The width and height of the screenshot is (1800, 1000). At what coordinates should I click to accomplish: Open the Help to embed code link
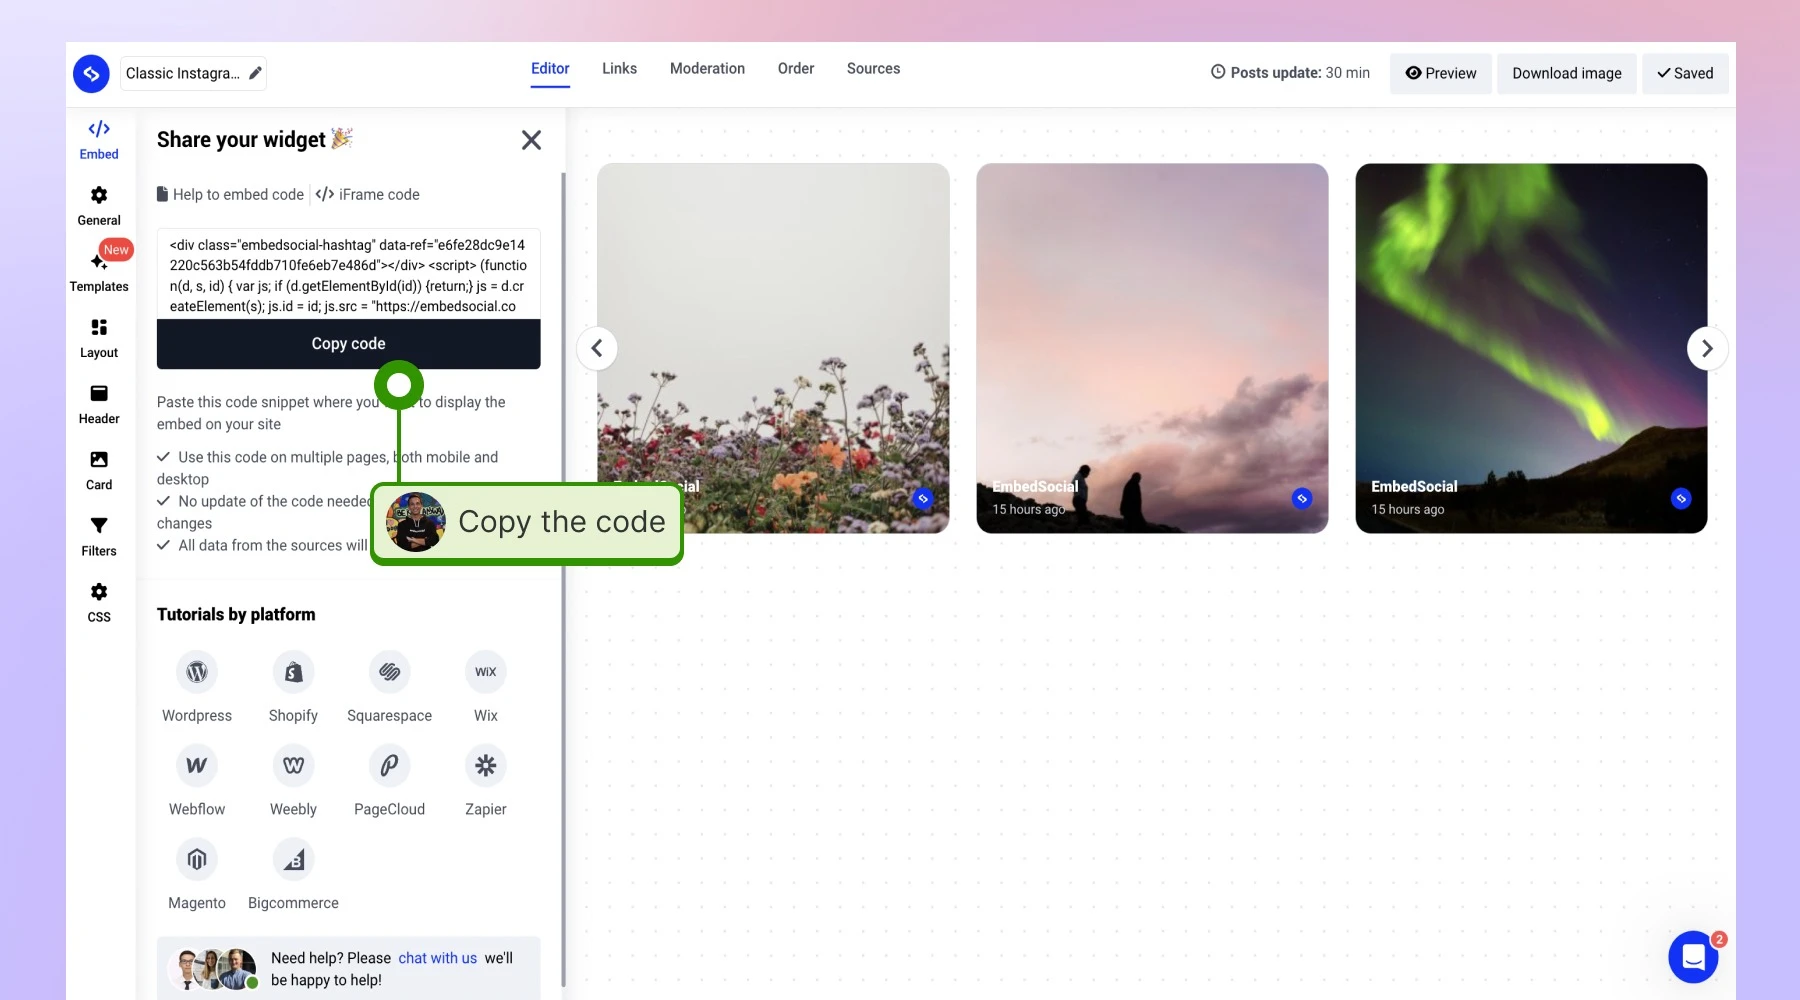(230, 194)
